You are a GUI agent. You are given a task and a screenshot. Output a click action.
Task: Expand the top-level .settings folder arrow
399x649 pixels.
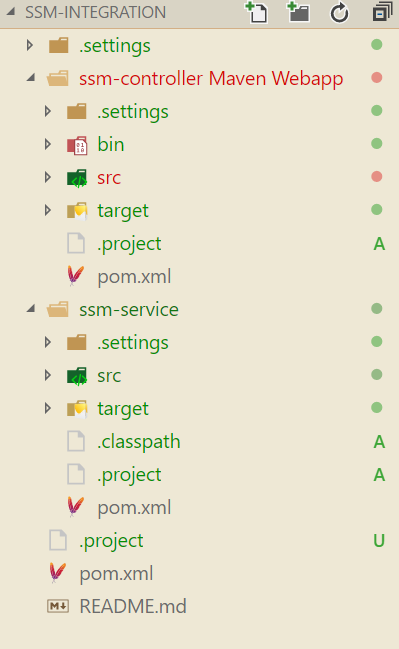29,45
